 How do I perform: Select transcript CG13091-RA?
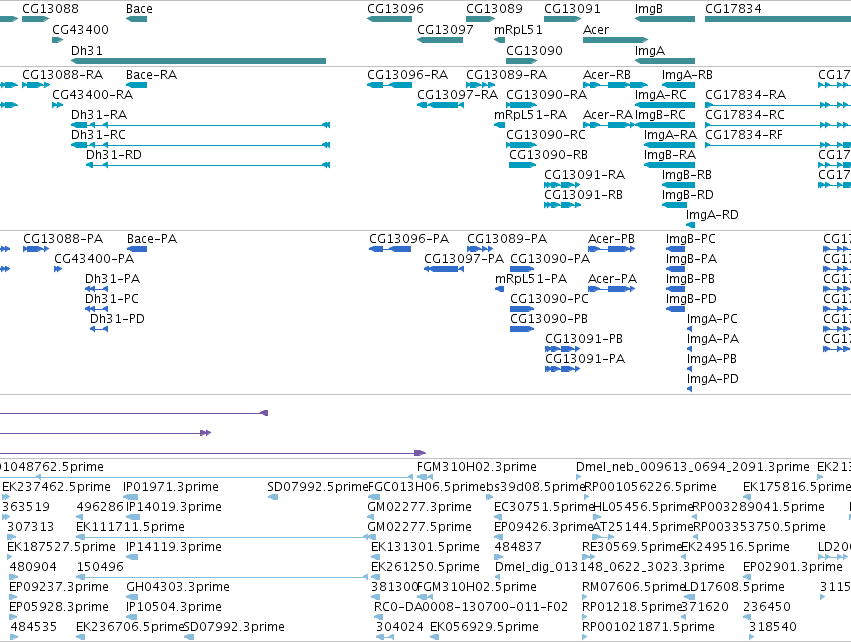point(562,185)
